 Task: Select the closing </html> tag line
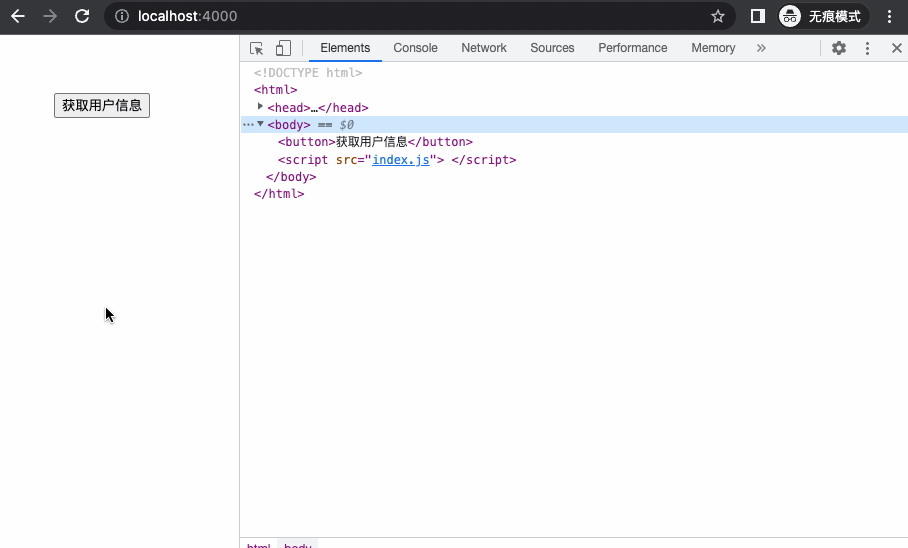[x=279, y=194]
